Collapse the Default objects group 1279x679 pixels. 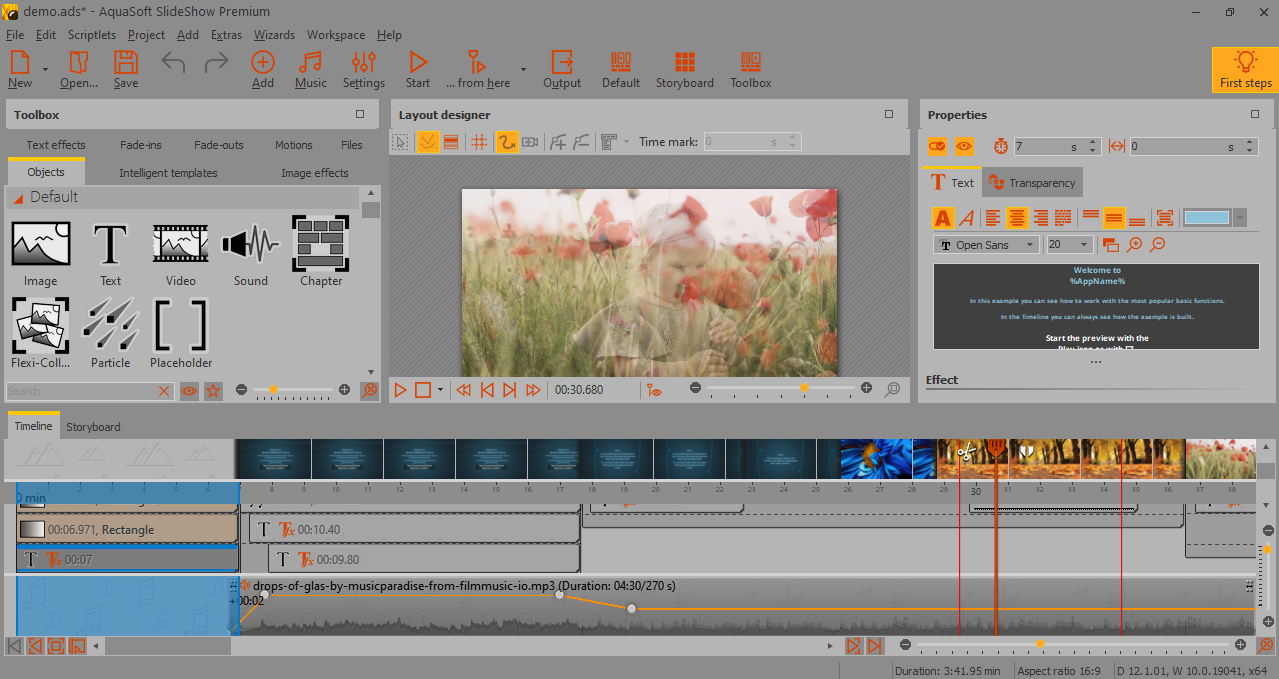18,198
